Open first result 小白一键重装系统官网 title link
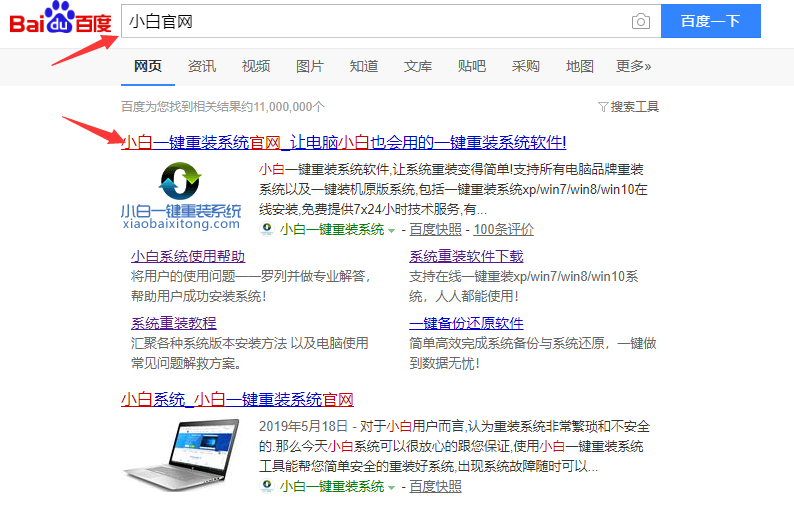The height and width of the screenshot is (514, 794). (343, 142)
